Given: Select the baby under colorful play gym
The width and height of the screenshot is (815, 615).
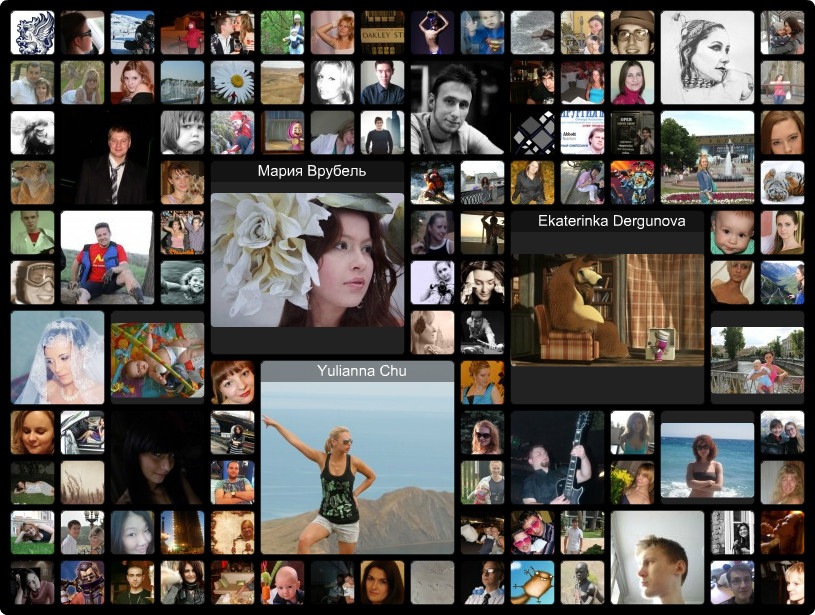Looking at the screenshot, I should coord(157,360).
